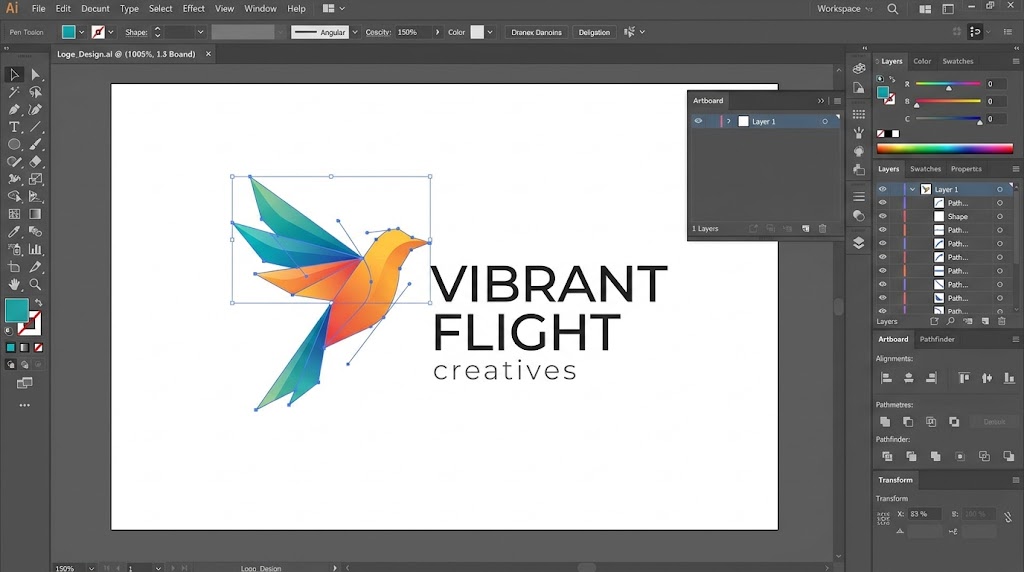
Task: Select the Pen tool in toolbox
Action: click(x=14, y=110)
